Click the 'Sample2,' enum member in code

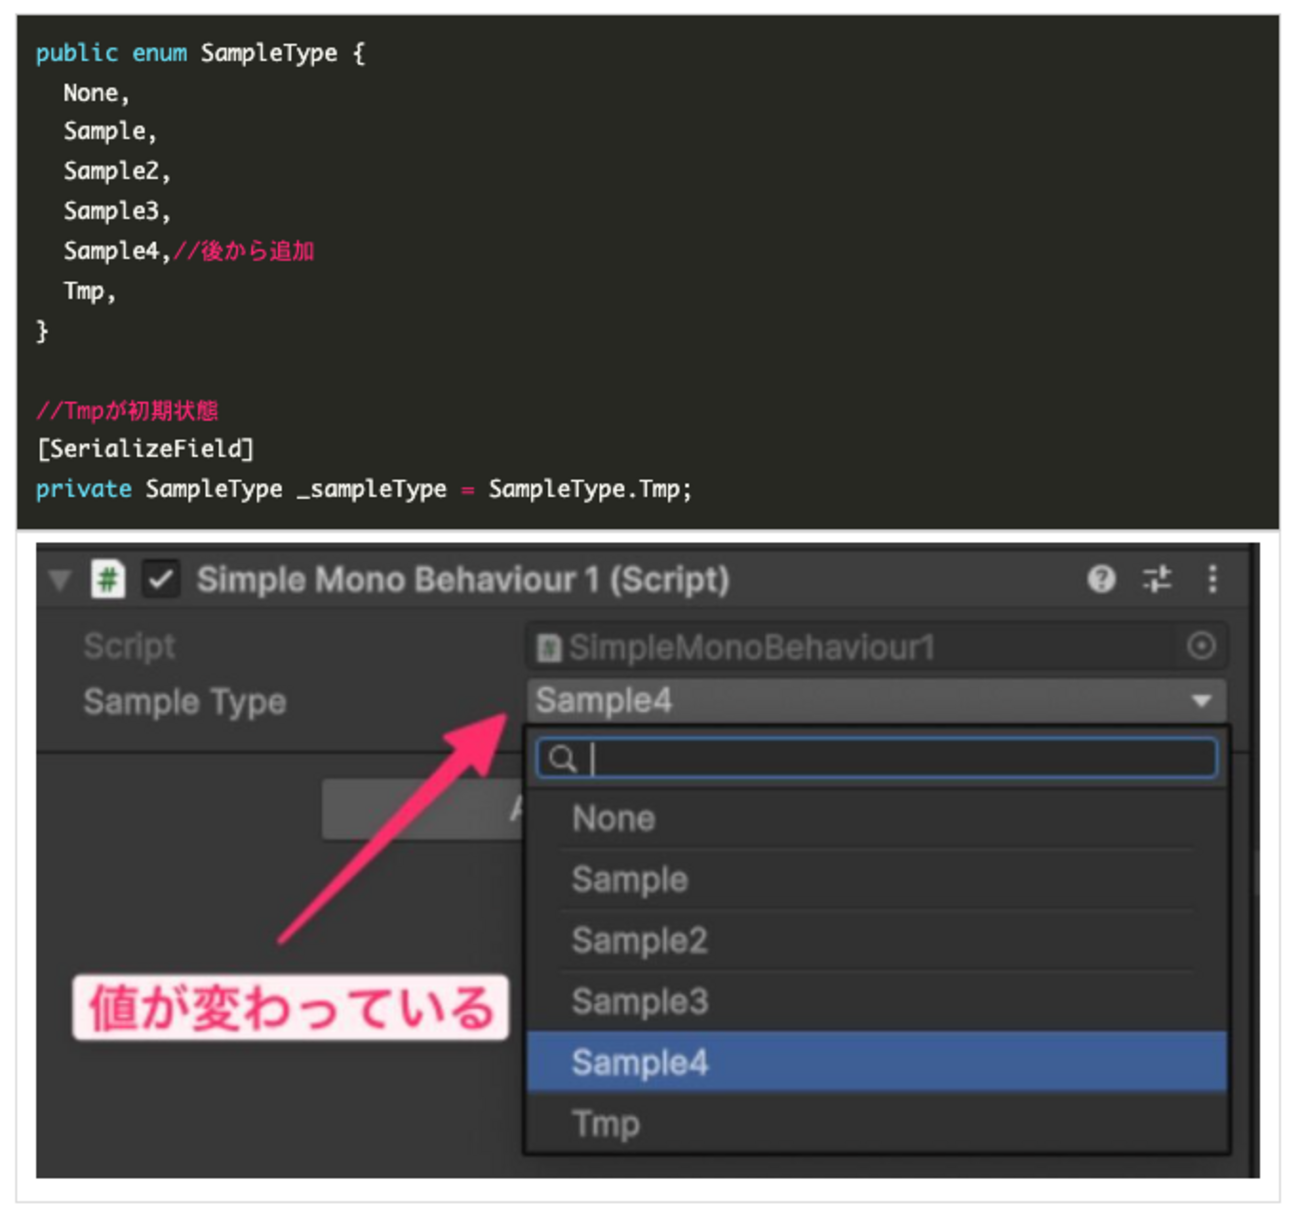point(117,171)
